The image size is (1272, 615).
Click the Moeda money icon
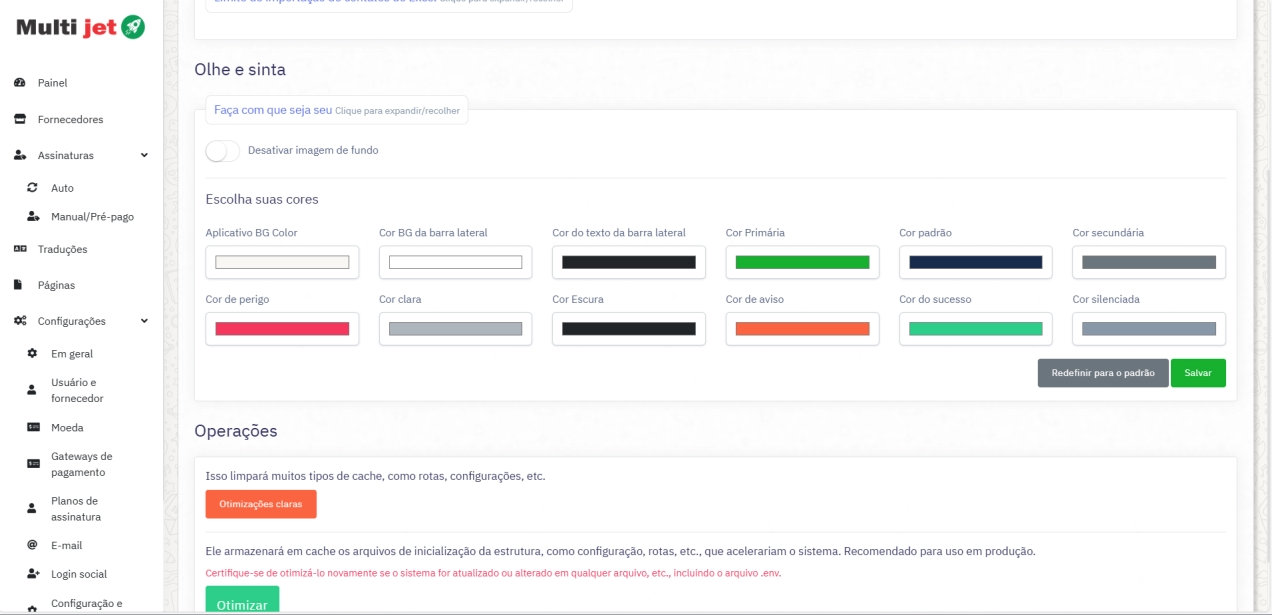click(x=32, y=428)
